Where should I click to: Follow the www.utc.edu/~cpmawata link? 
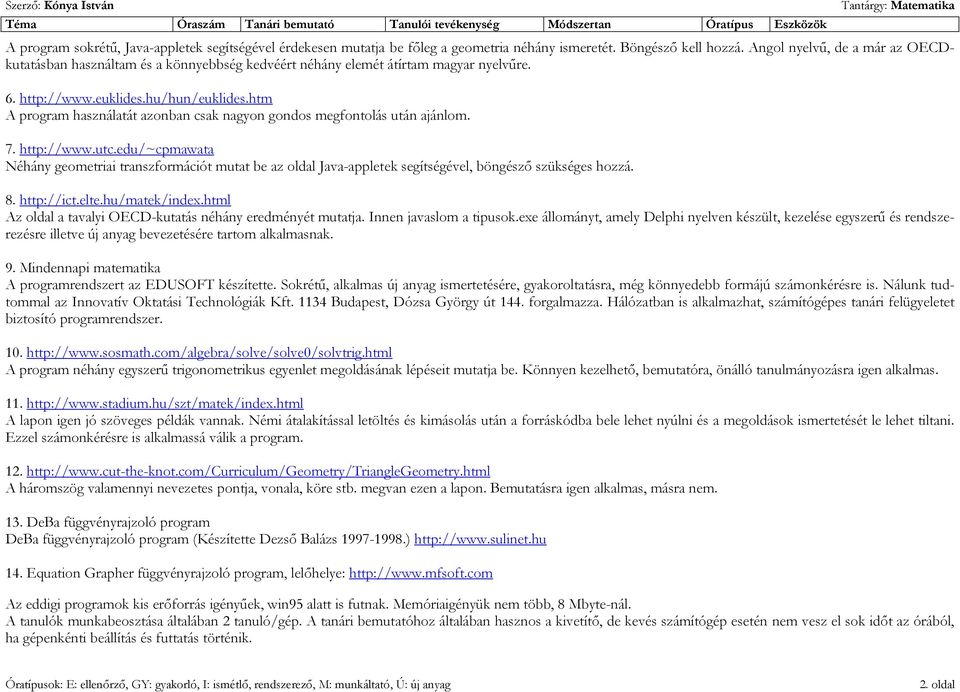[116, 149]
